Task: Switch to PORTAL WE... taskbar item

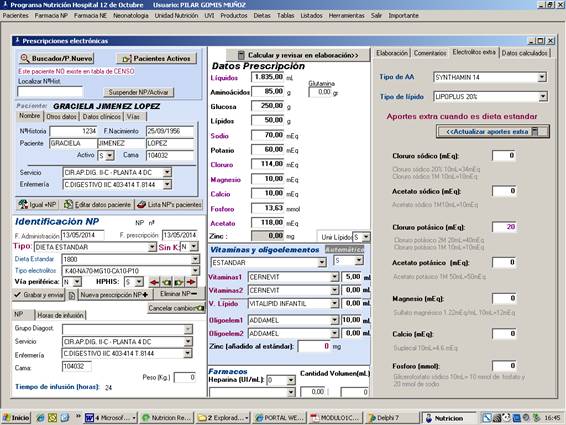Action: tap(279, 418)
